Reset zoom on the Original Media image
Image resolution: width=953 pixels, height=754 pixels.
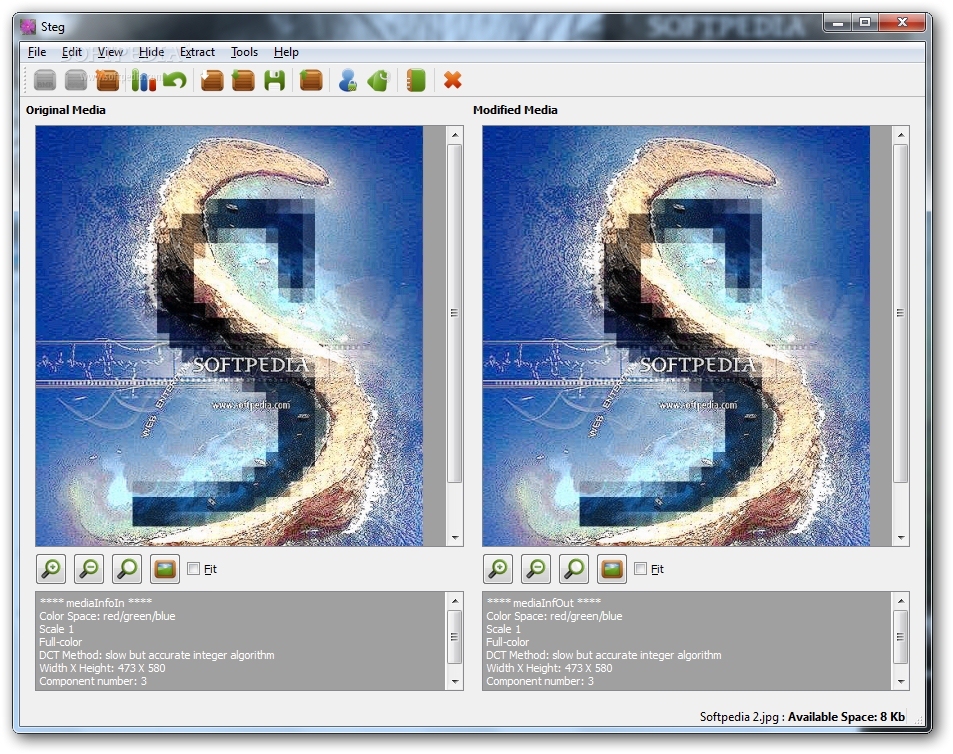(x=127, y=569)
